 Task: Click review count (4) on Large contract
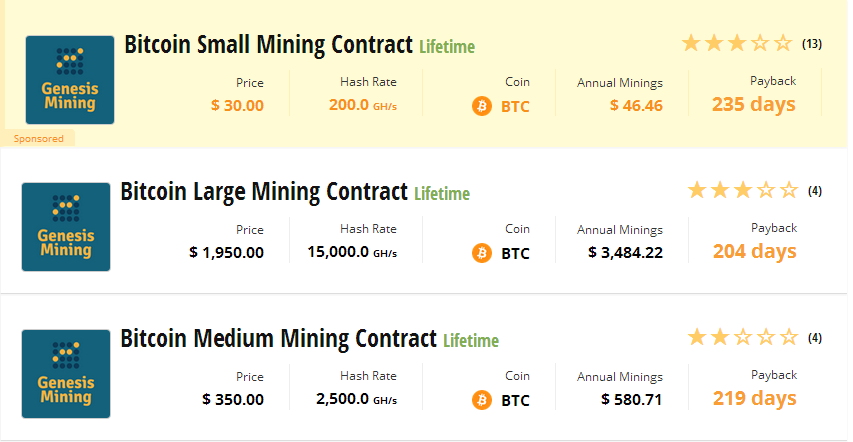click(814, 191)
